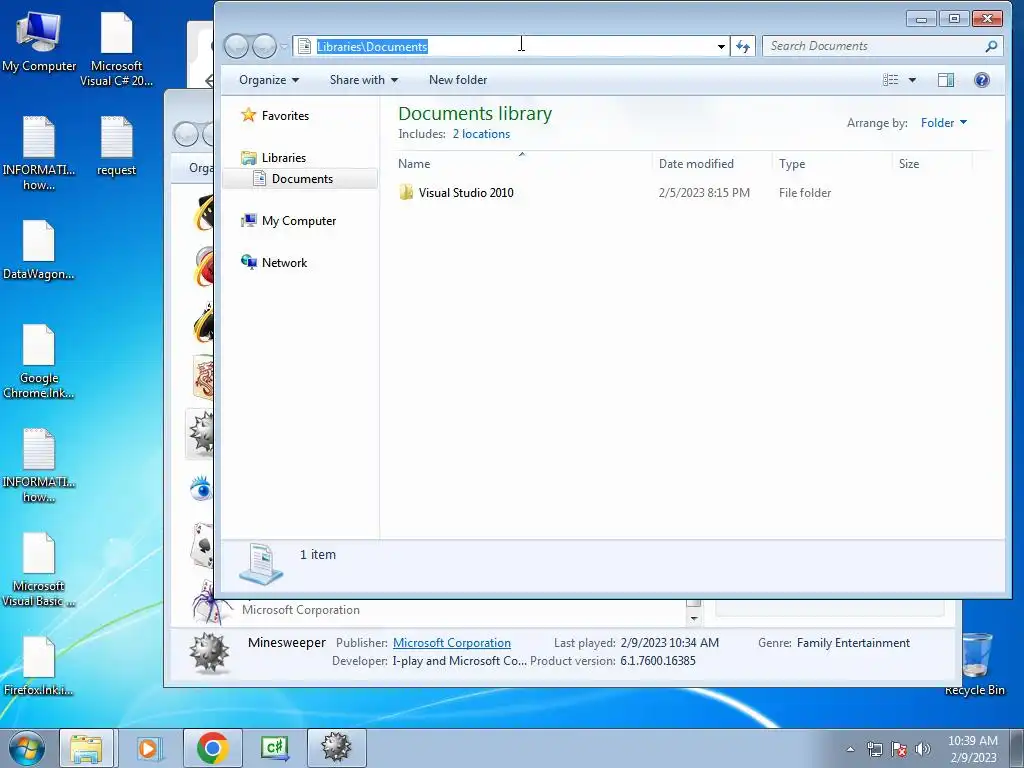This screenshot has height=768, width=1024.
Task: Click the search magnifier icon
Action: (x=991, y=46)
